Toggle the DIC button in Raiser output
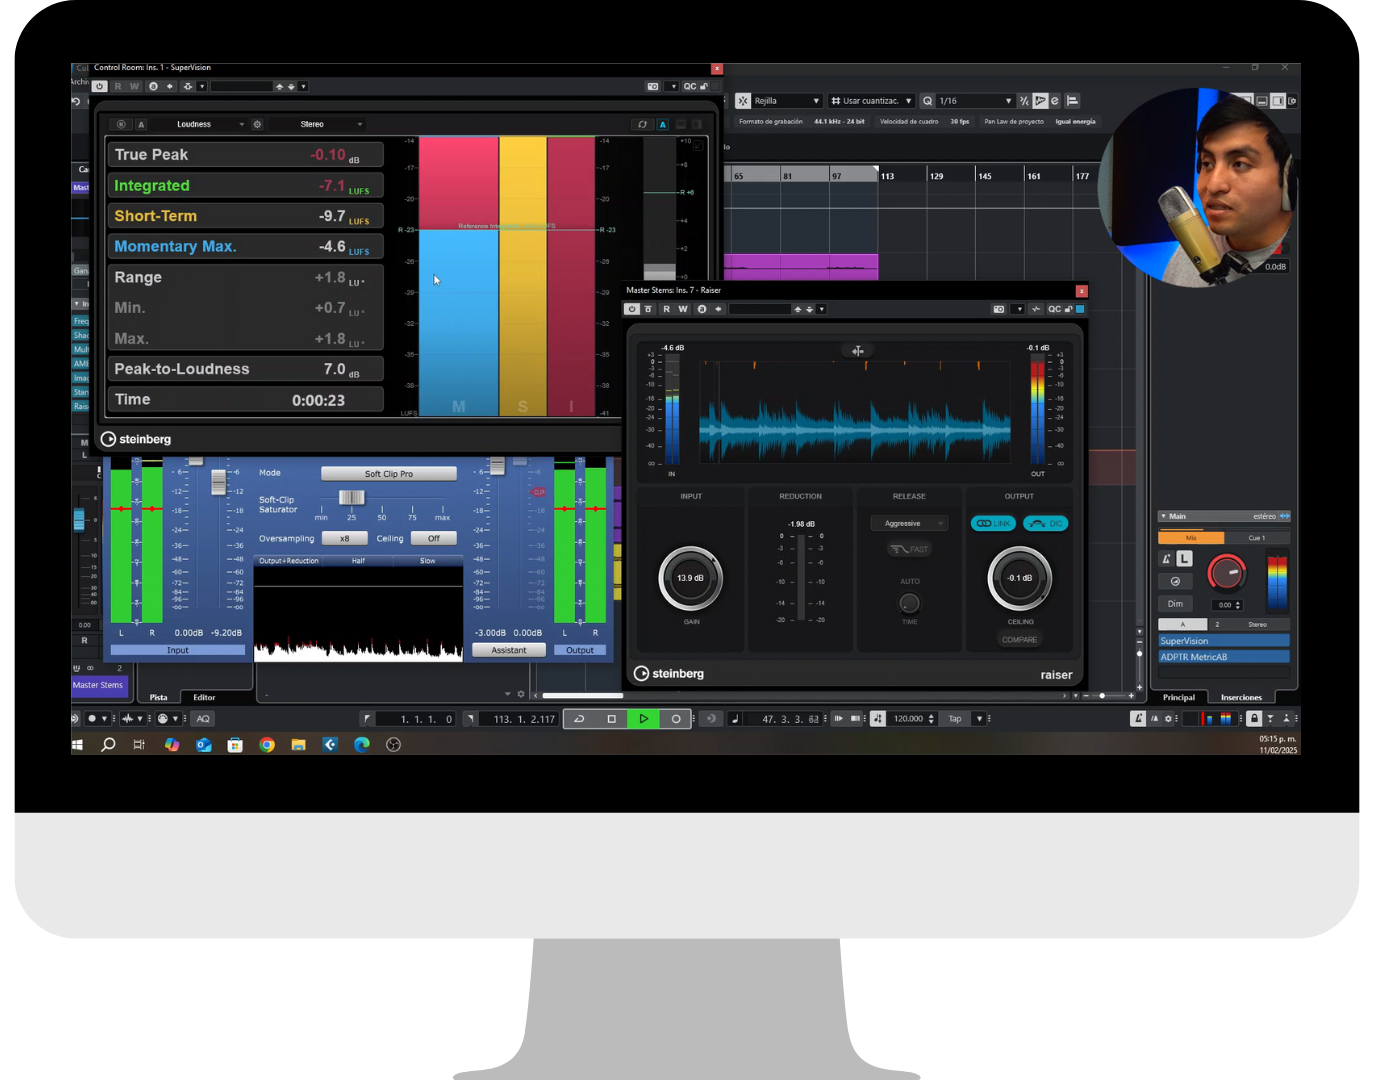Viewport: 1377px width, 1080px height. 1045,523
